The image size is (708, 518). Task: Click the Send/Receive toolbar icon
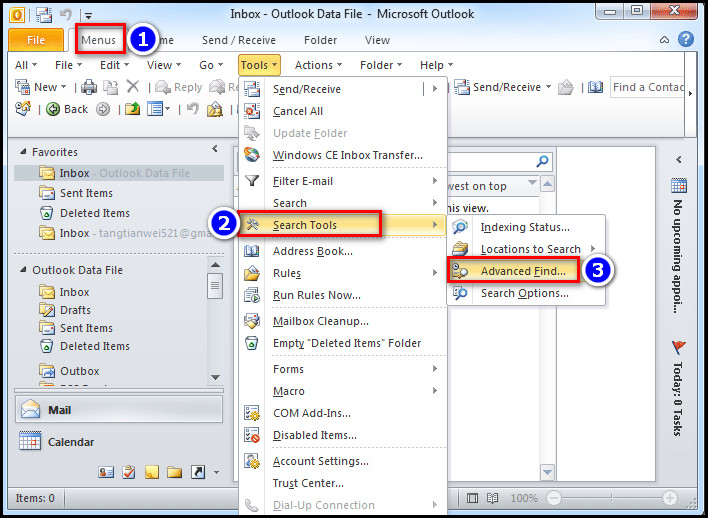click(x=462, y=87)
